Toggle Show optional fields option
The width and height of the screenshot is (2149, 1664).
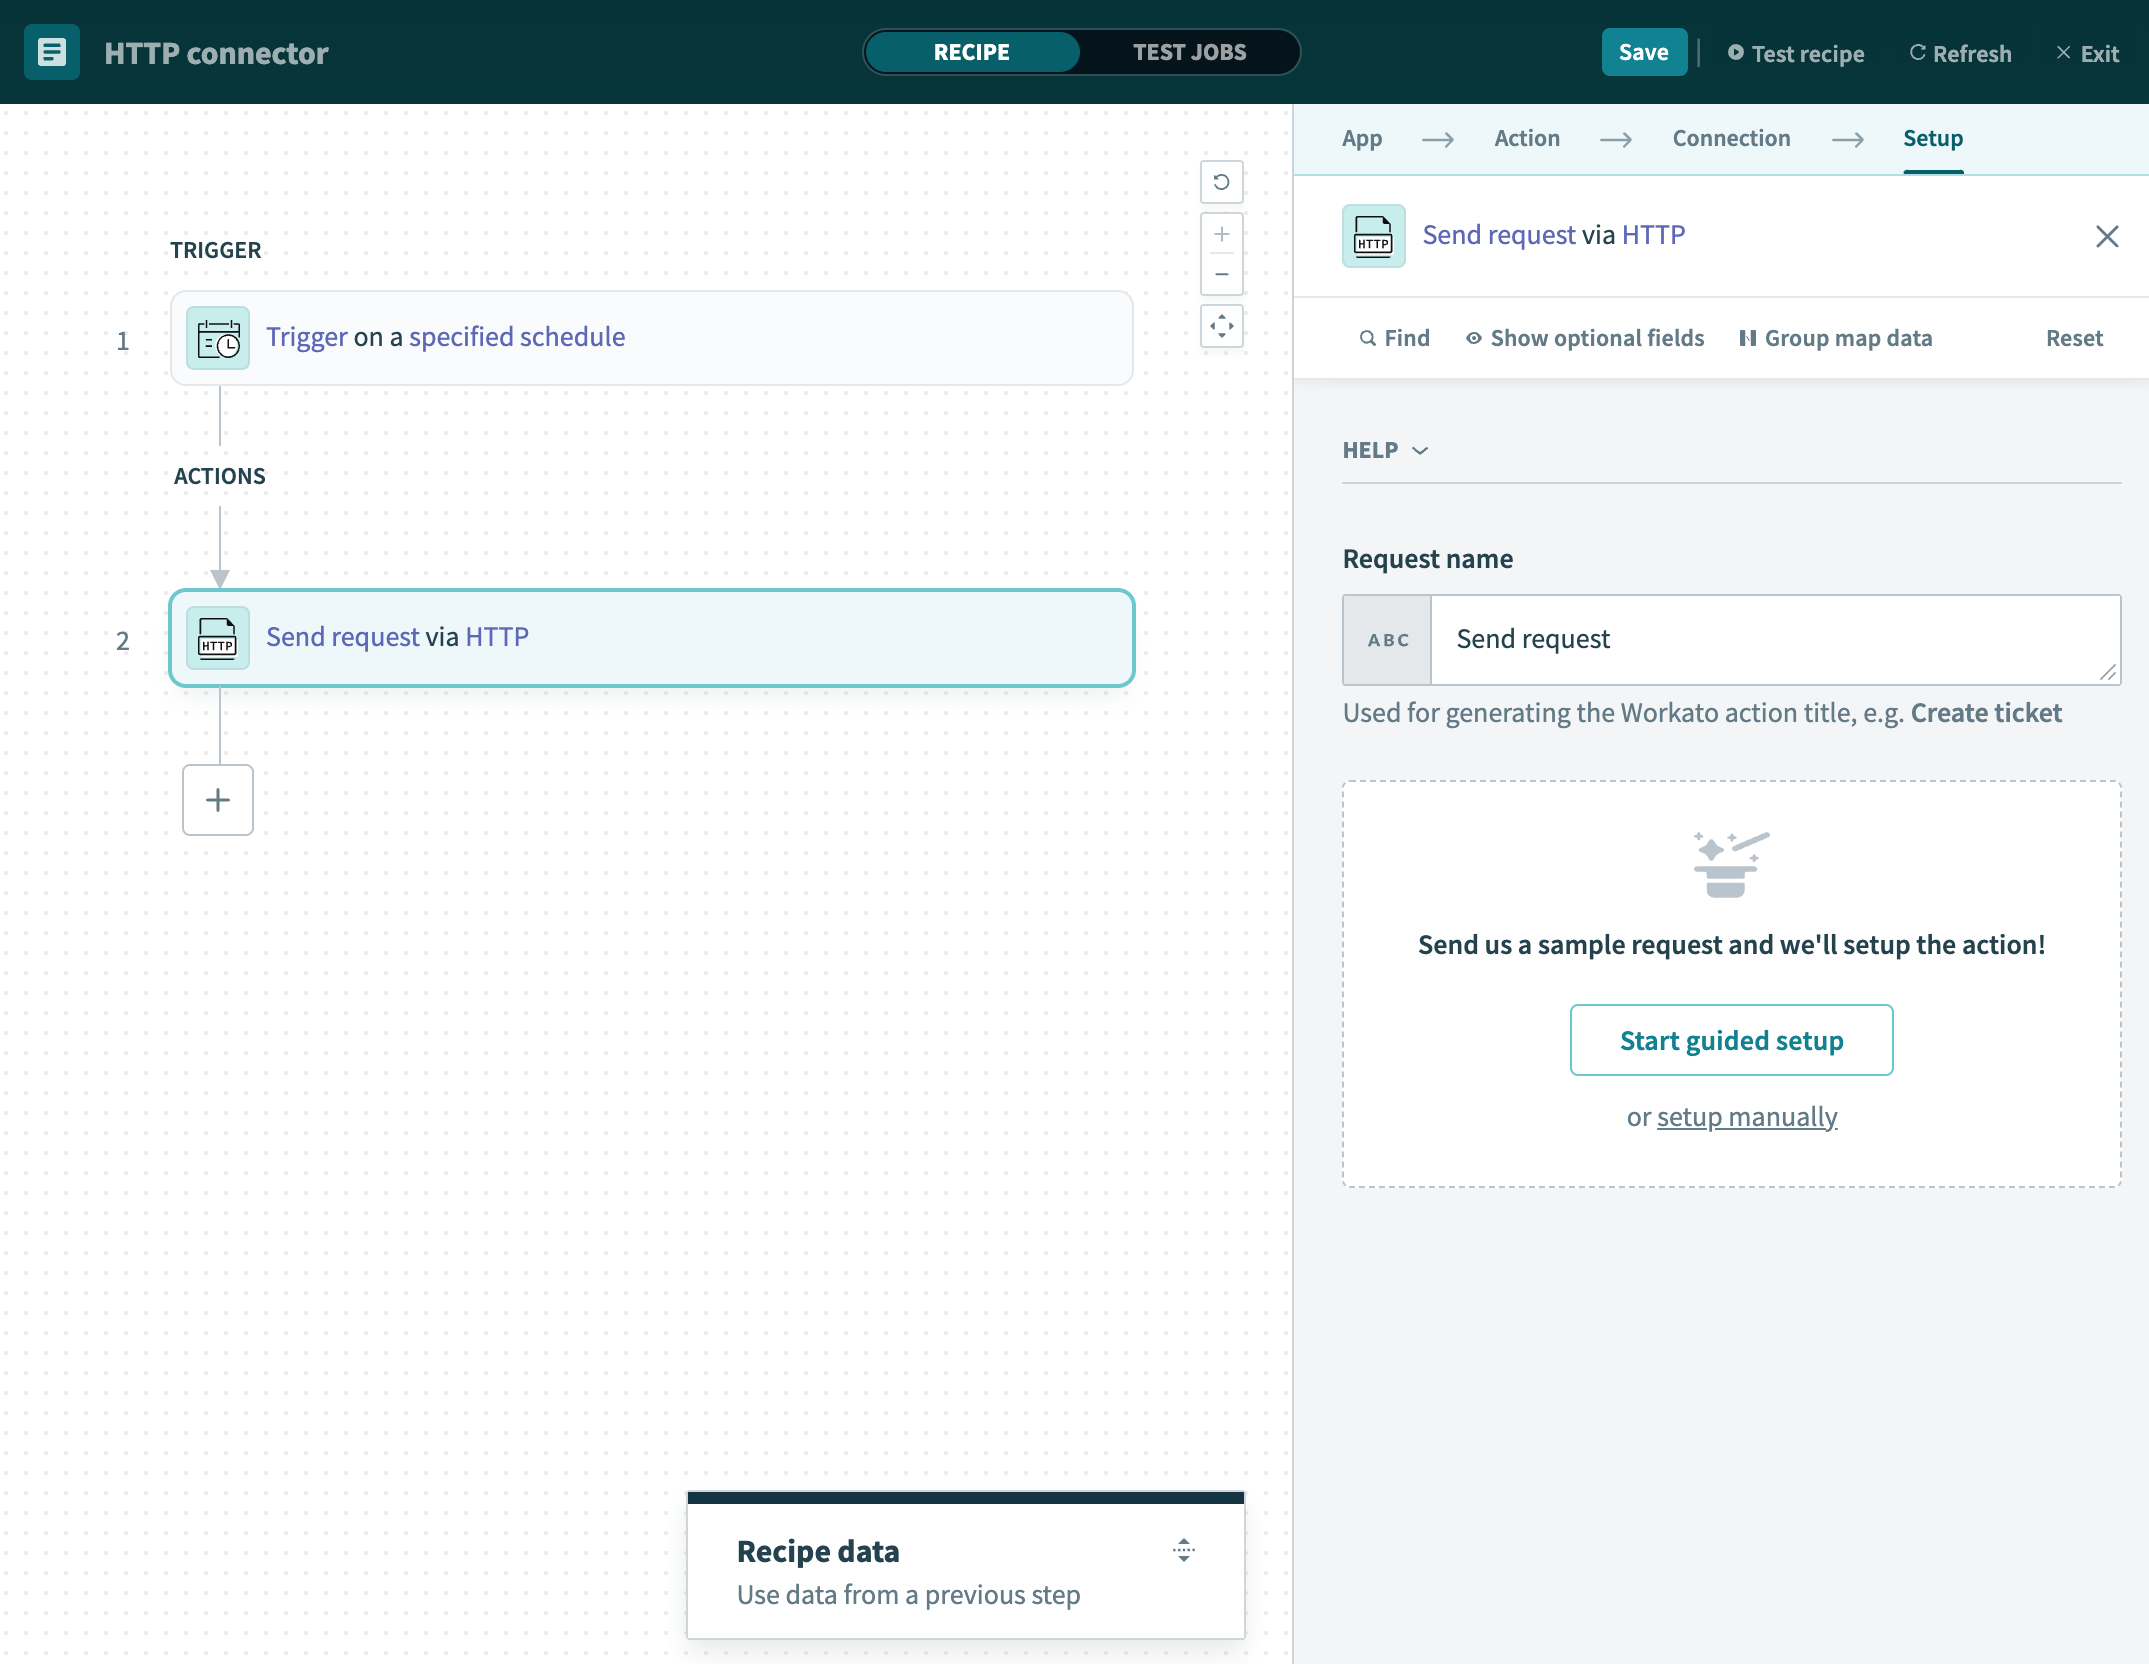(x=1584, y=338)
